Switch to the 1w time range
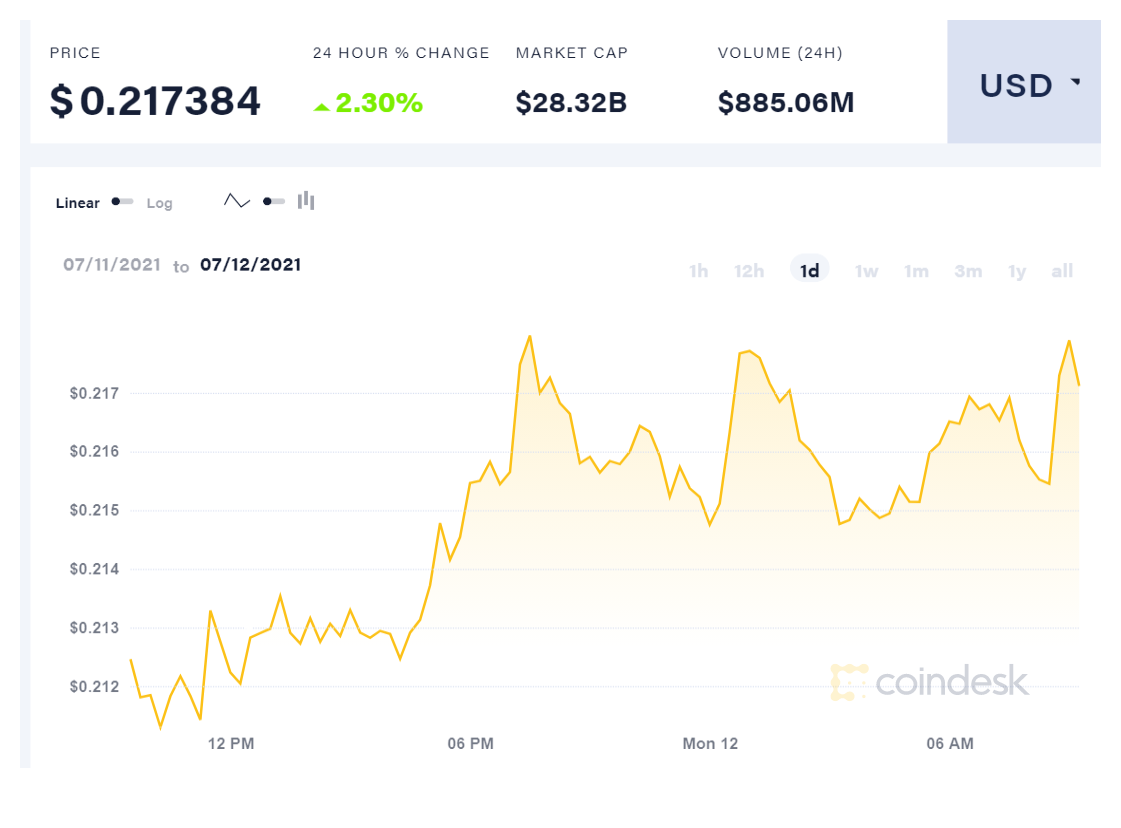1121x828 pixels. click(866, 271)
